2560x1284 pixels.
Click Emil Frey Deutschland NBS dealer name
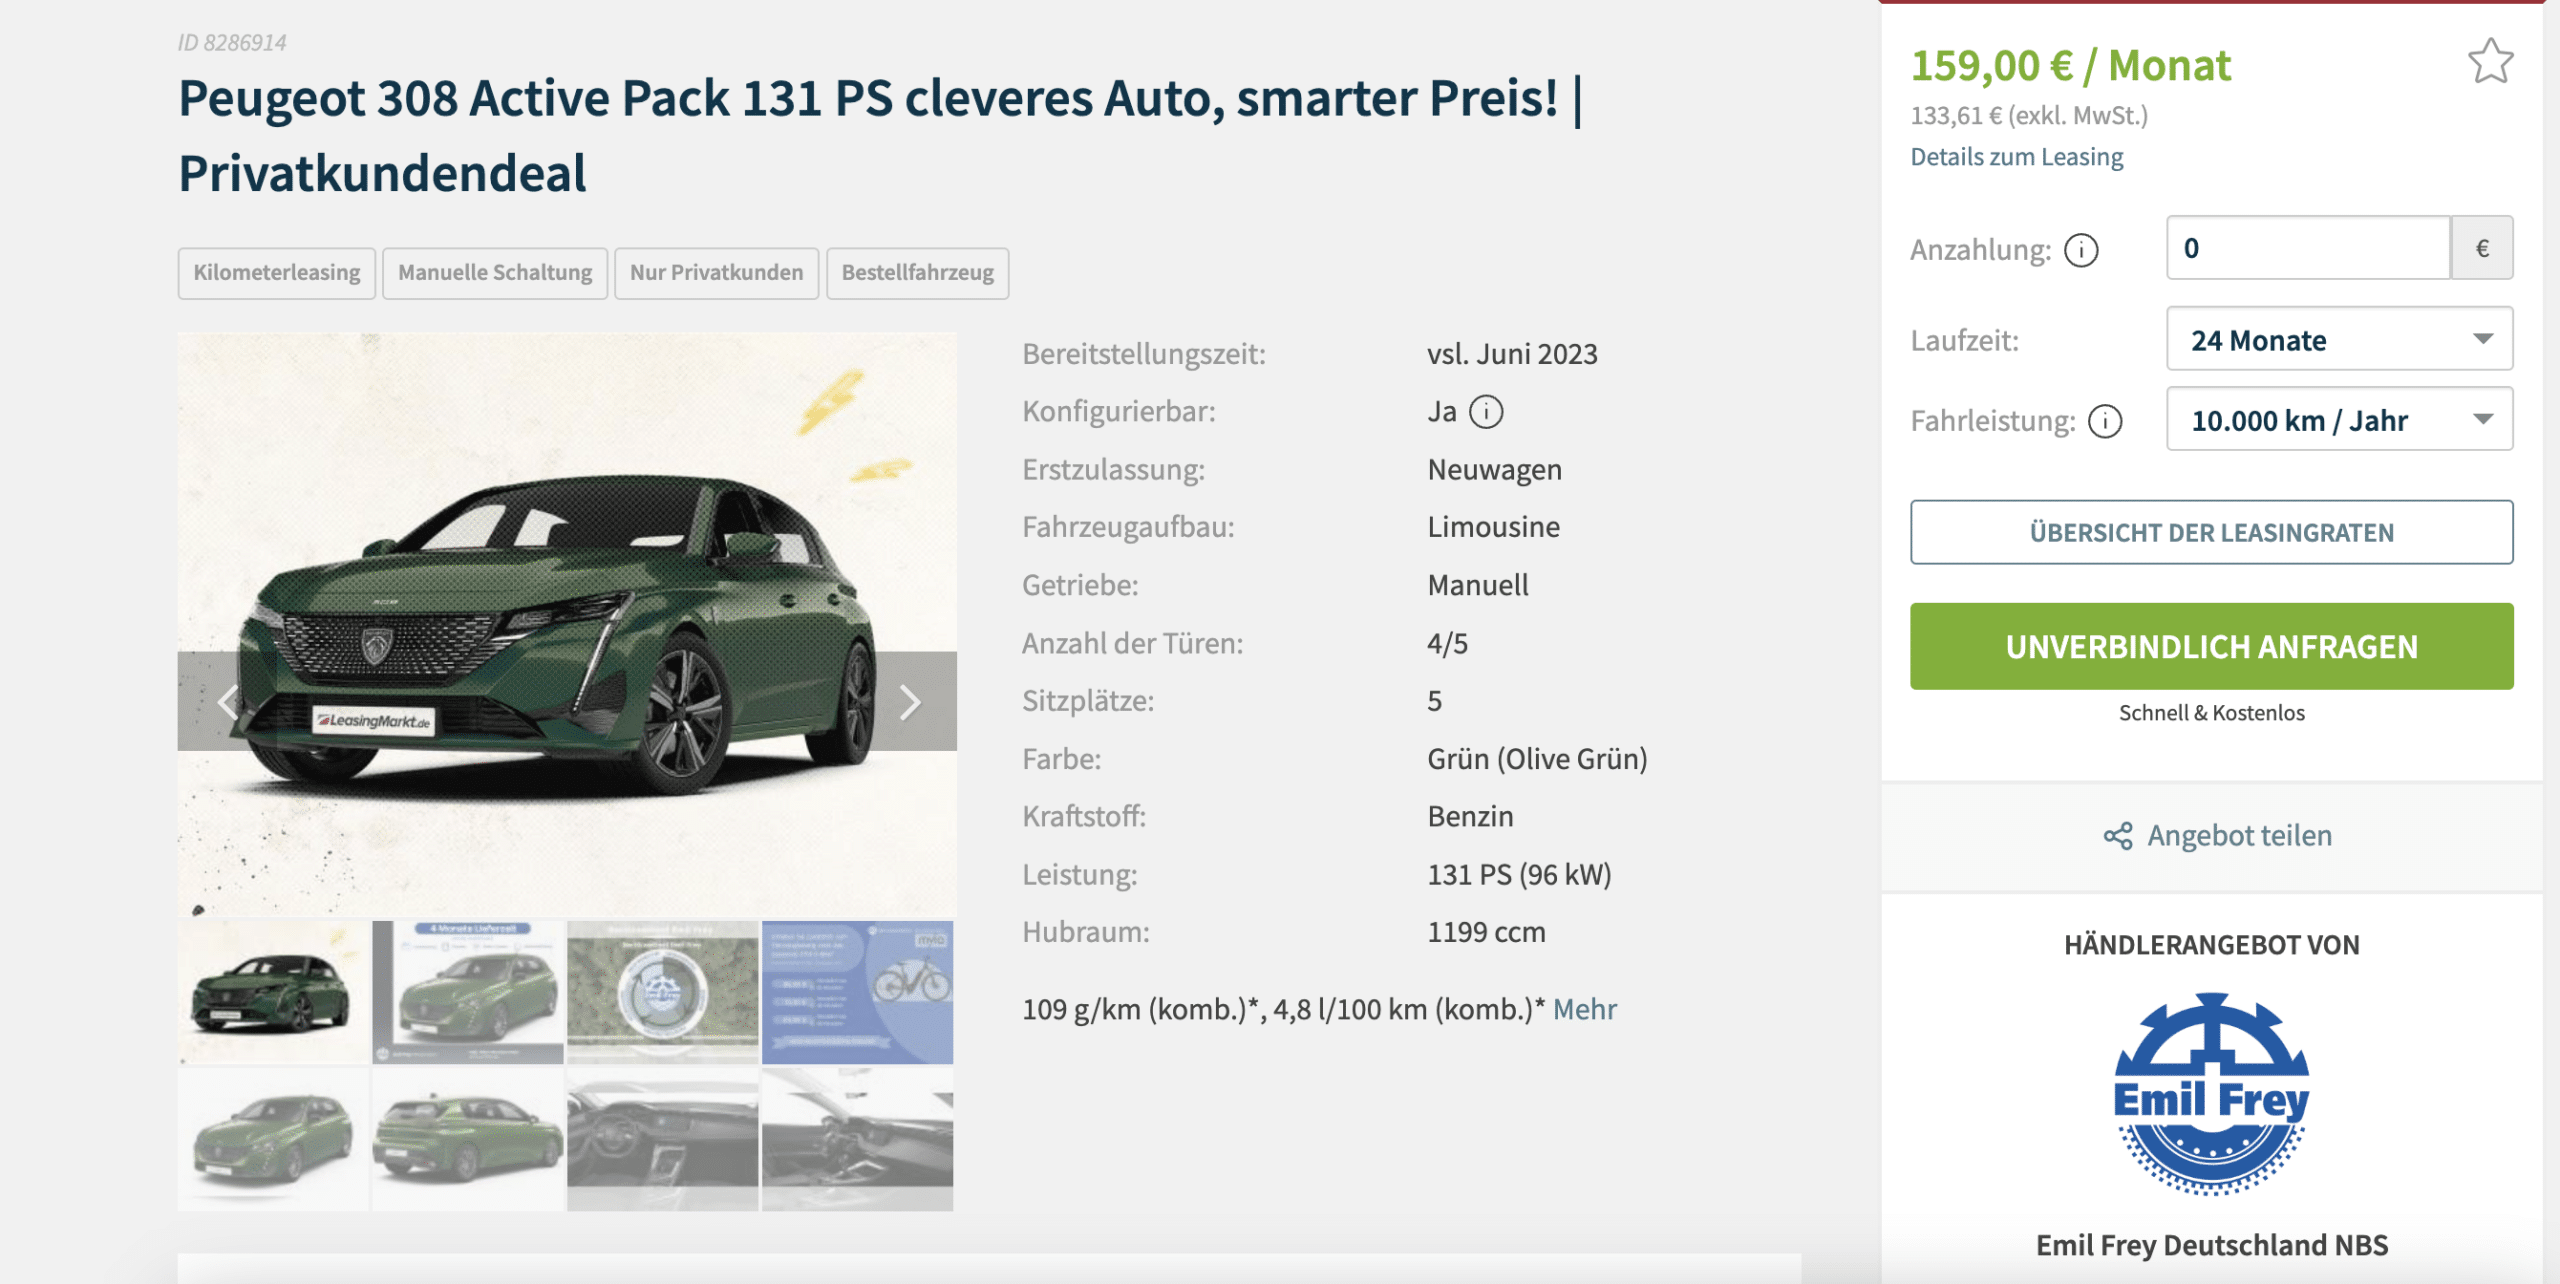coord(2211,1246)
